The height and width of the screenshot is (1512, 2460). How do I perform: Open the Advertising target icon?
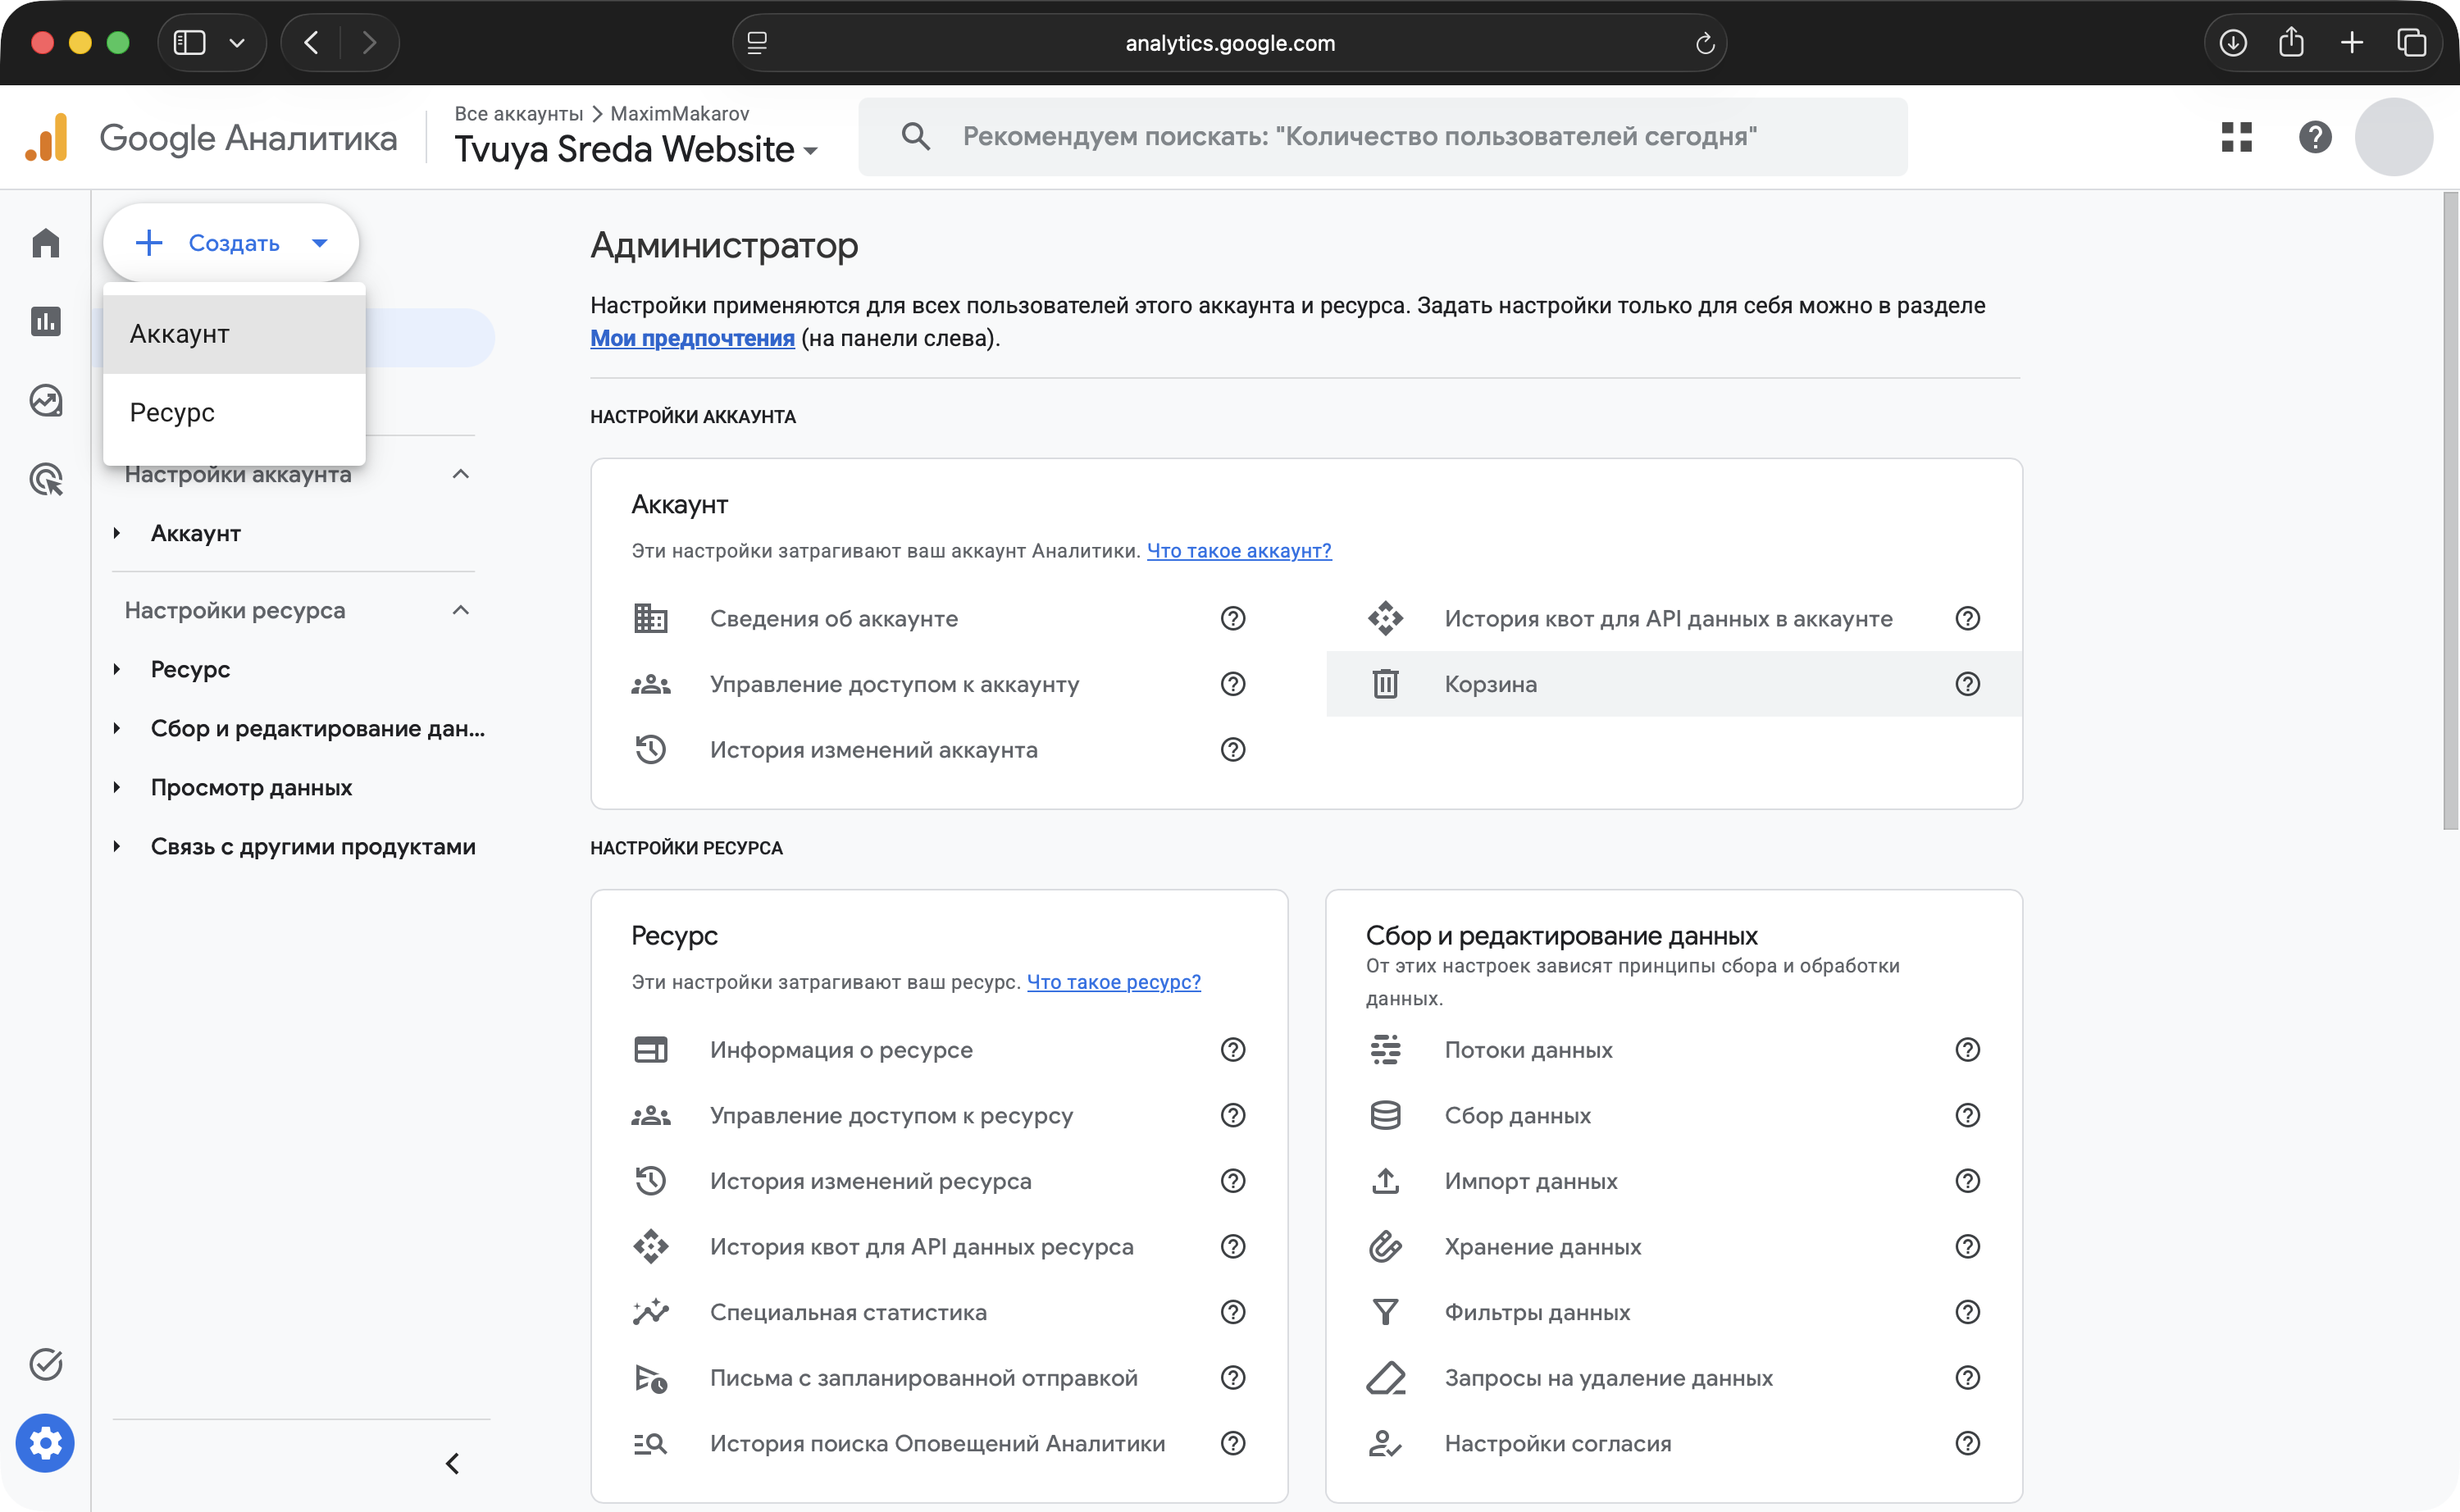tap(46, 479)
